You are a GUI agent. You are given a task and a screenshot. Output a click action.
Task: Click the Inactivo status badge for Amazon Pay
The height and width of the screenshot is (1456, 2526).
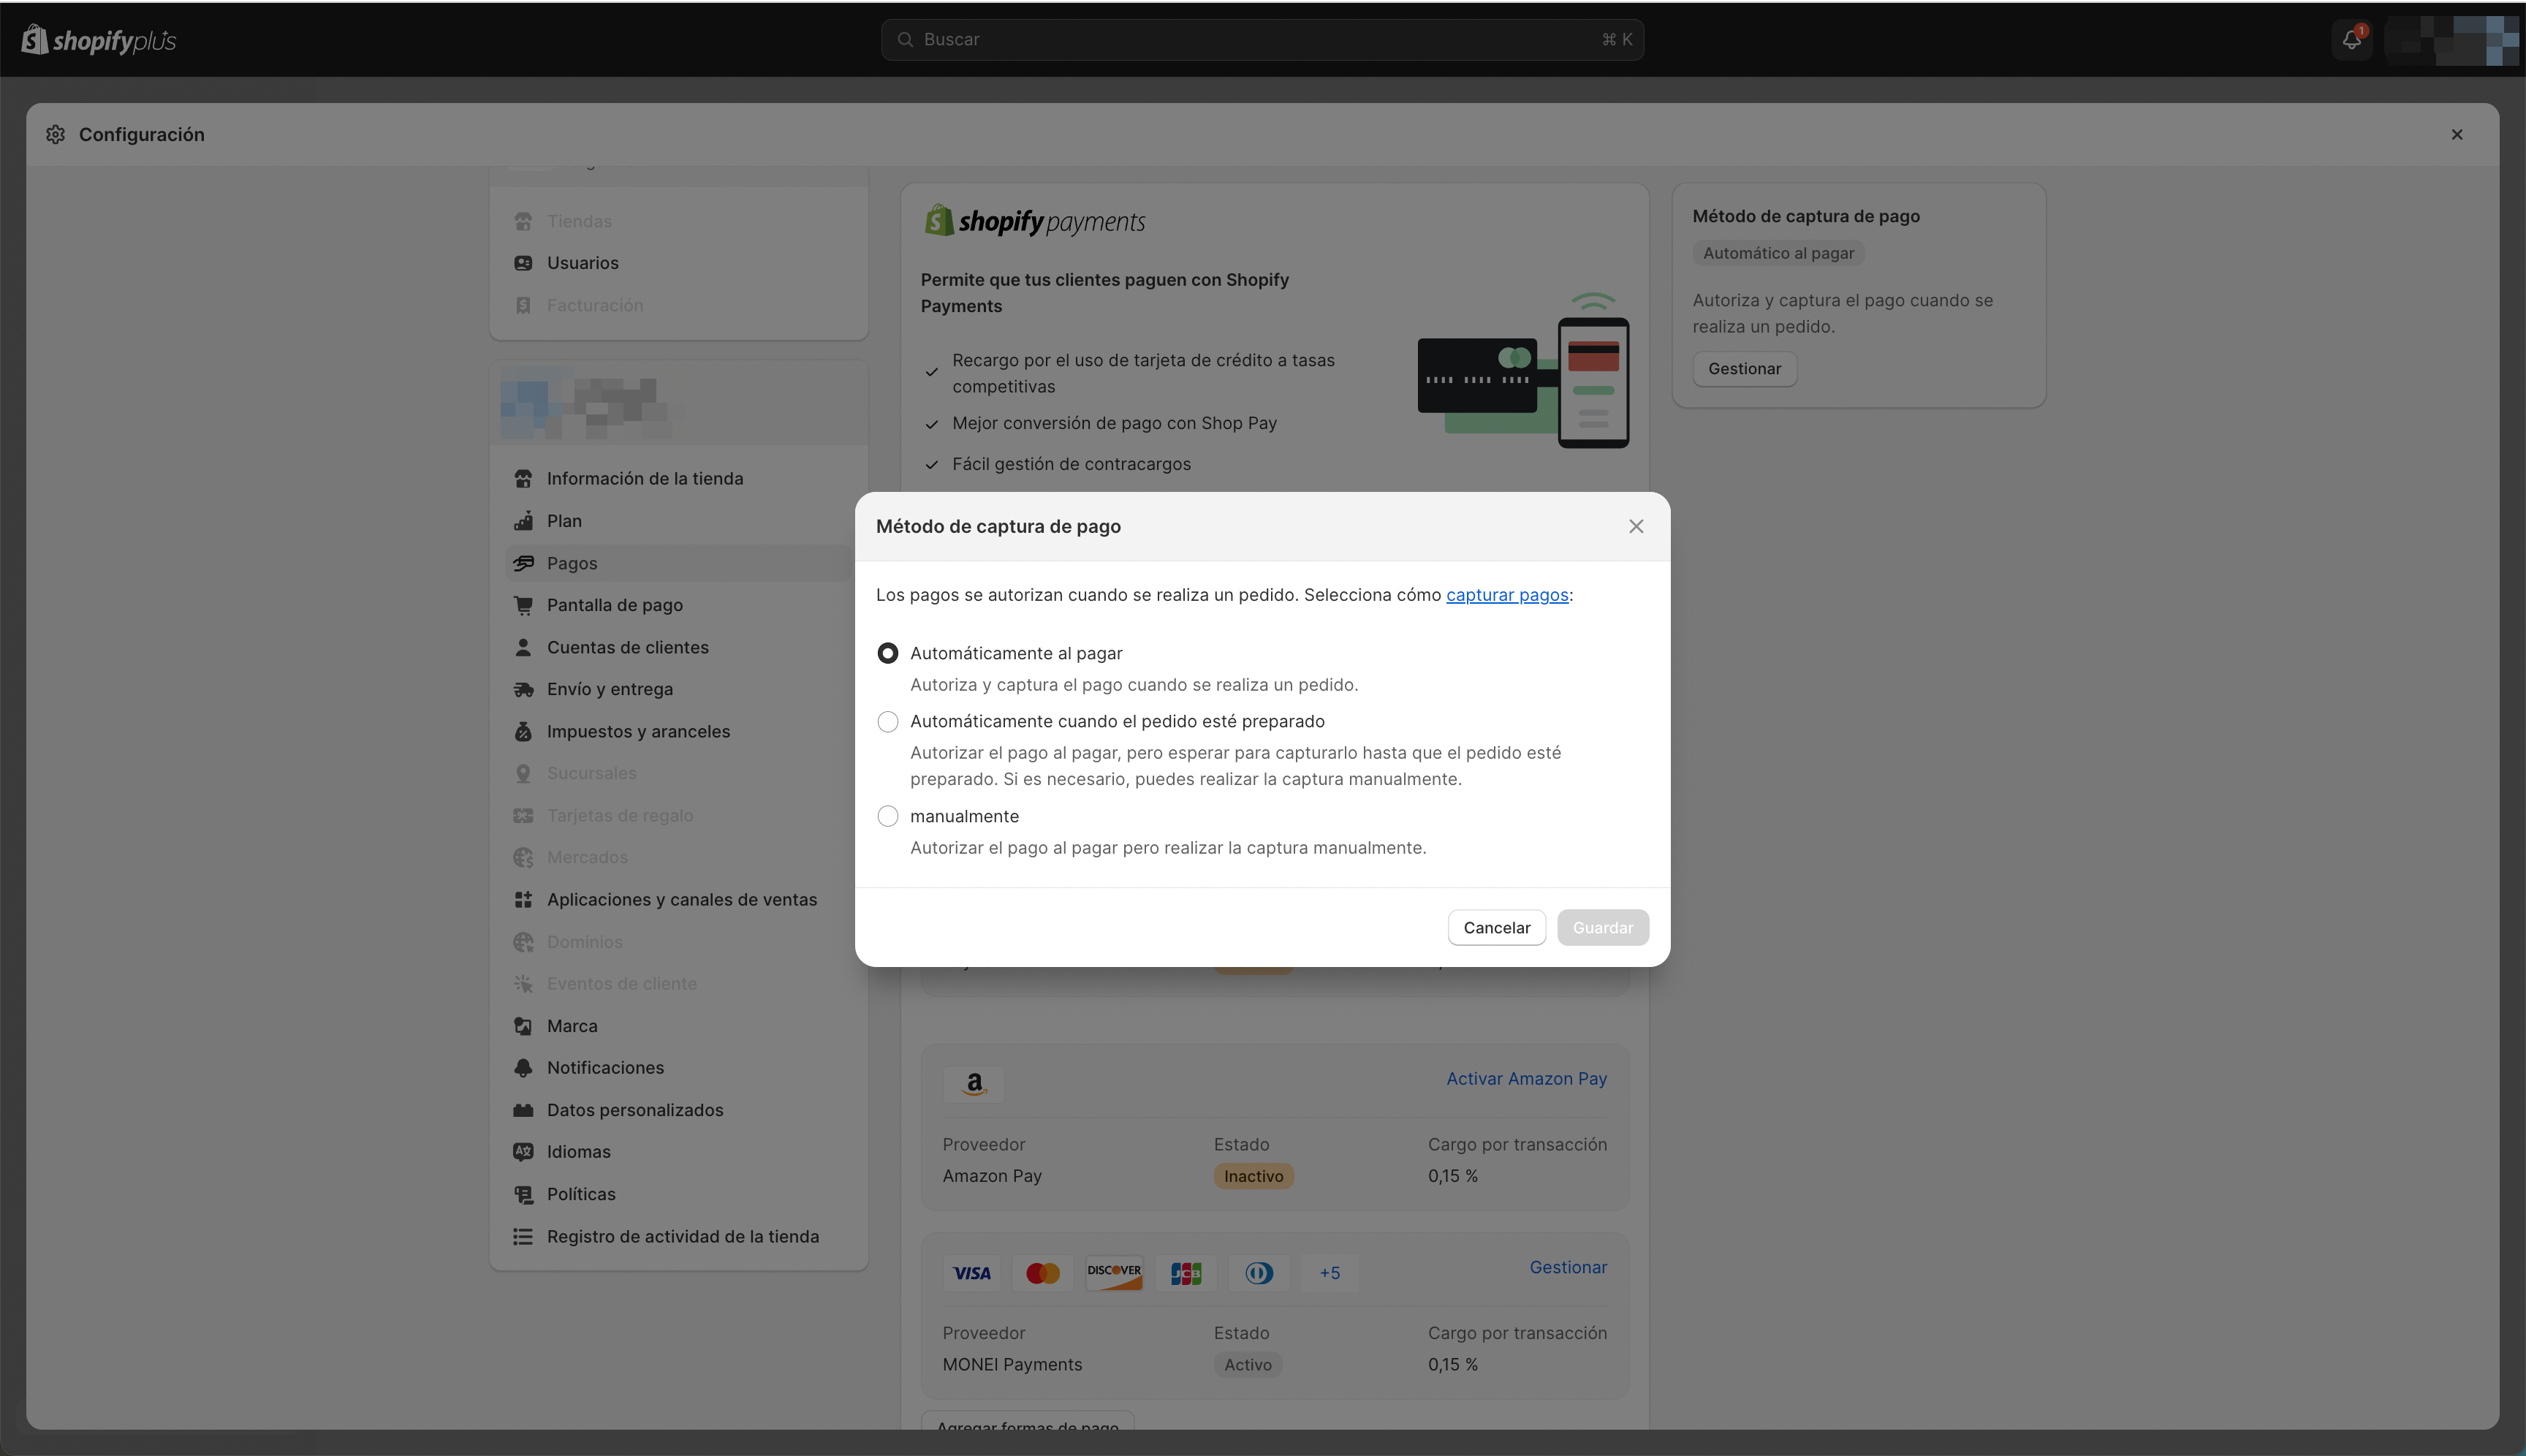(1253, 1176)
